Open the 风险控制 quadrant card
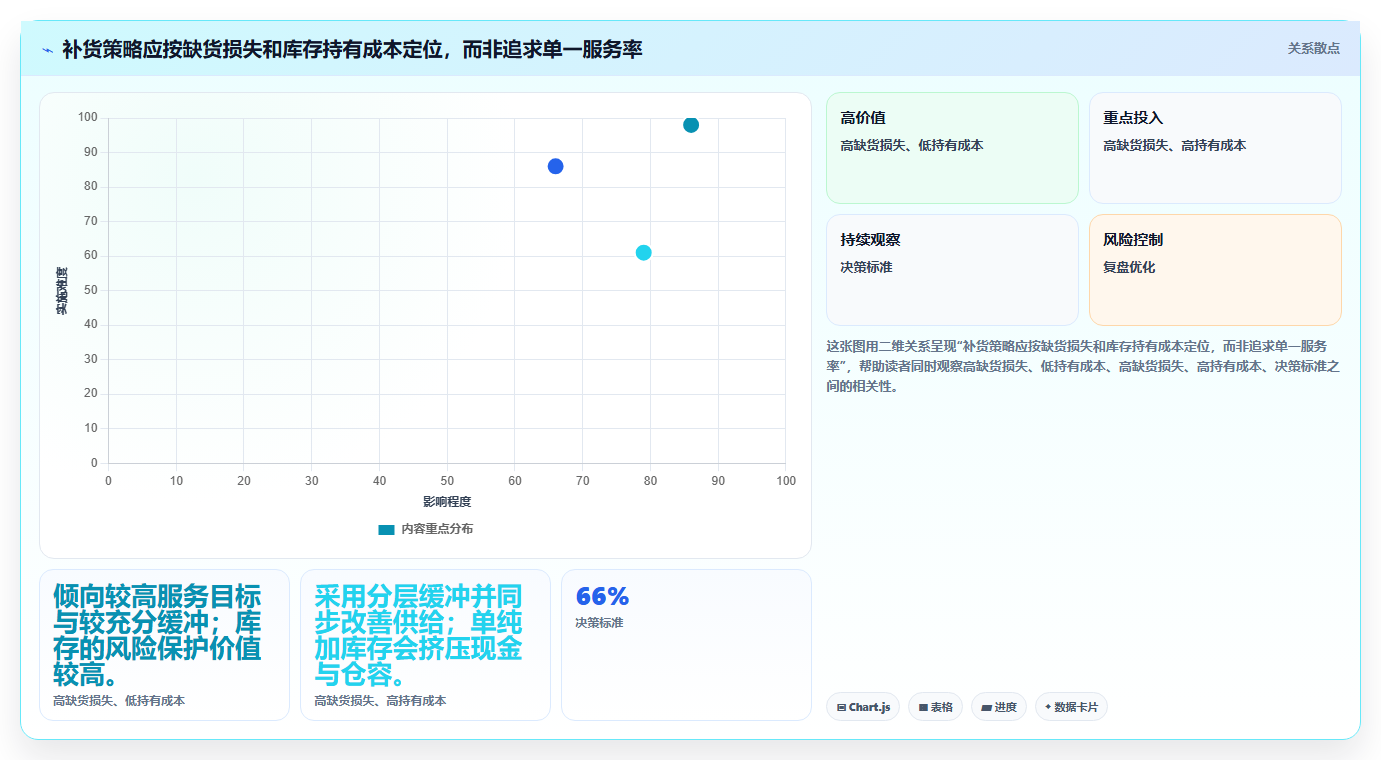Image resolution: width=1381 pixels, height=760 pixels. [1215, 270]
